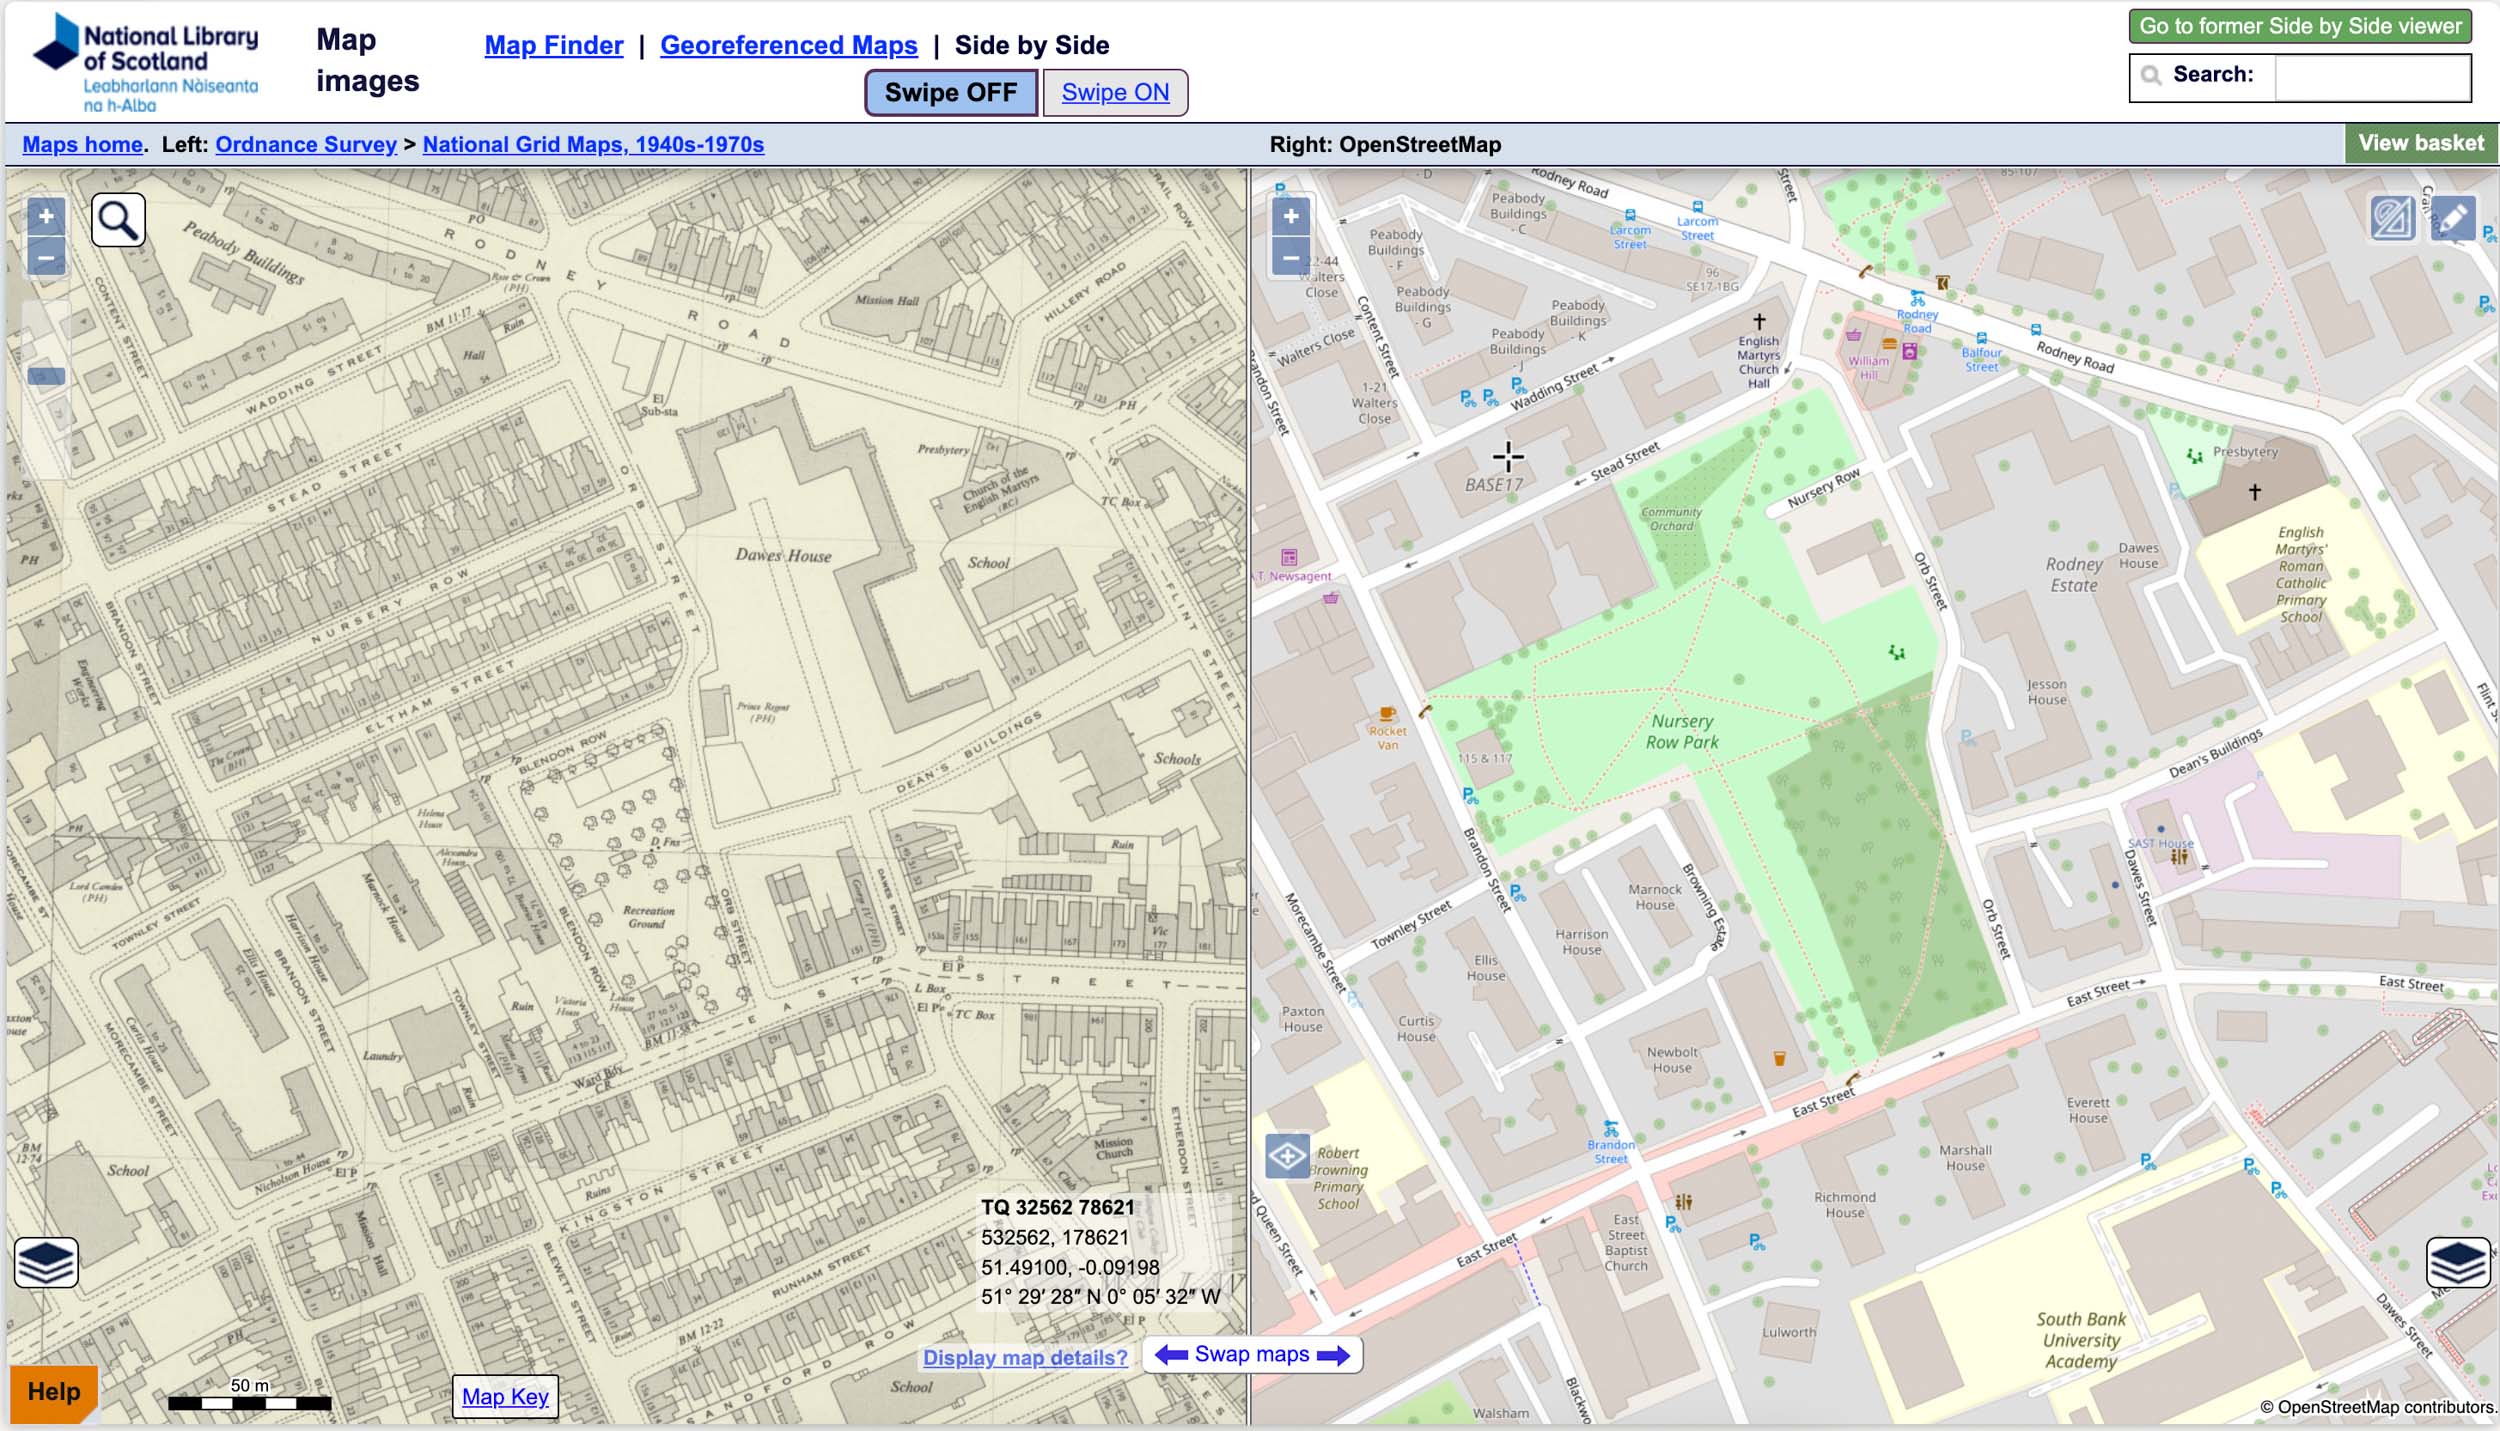Viewport: 2500px width, 1431px height.
Task: Expand Display map details link
Action: [1025, 1358]
